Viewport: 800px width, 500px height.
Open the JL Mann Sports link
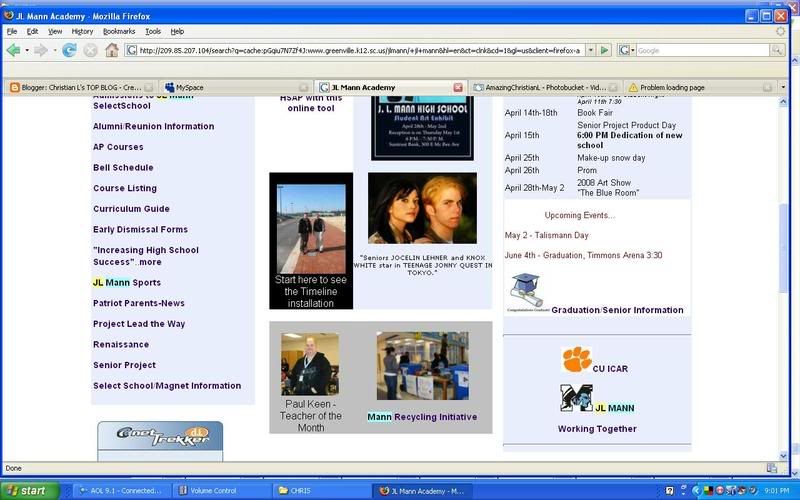pos(127,283)
